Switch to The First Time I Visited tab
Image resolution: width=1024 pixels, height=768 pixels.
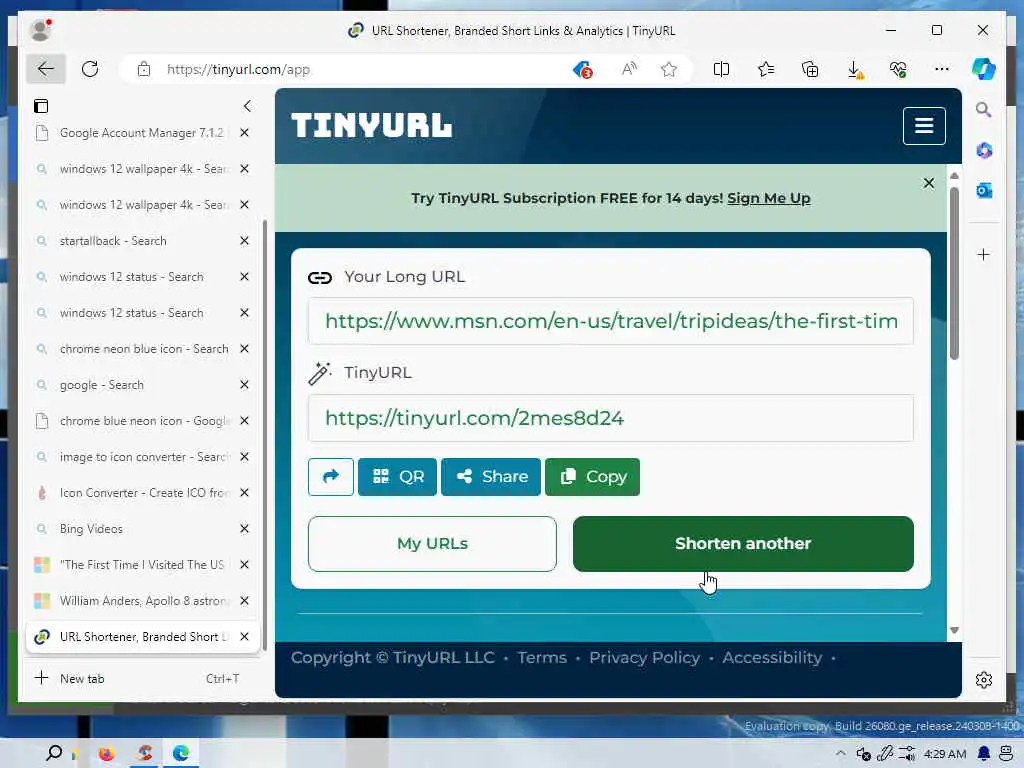(x=142, y=565)
